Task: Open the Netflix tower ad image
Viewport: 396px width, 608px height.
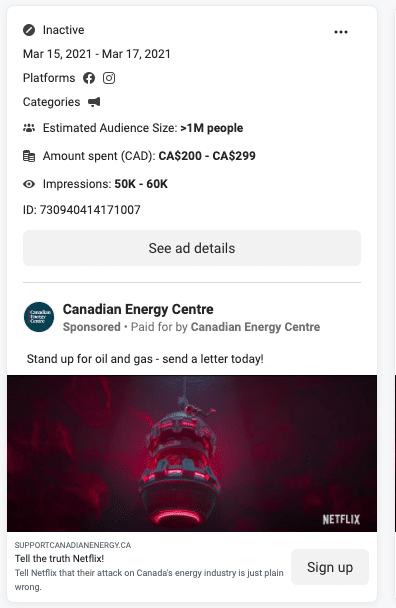Action: coord(192,453)
